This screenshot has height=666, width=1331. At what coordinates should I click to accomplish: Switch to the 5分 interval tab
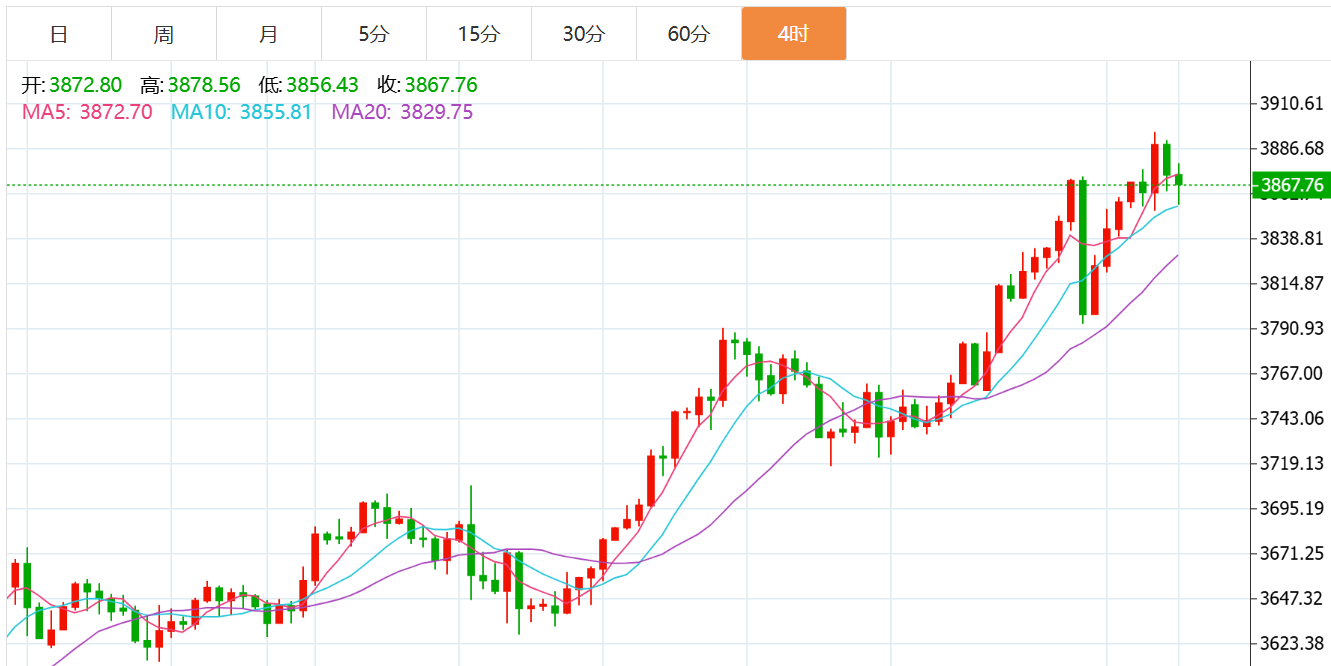374,34
